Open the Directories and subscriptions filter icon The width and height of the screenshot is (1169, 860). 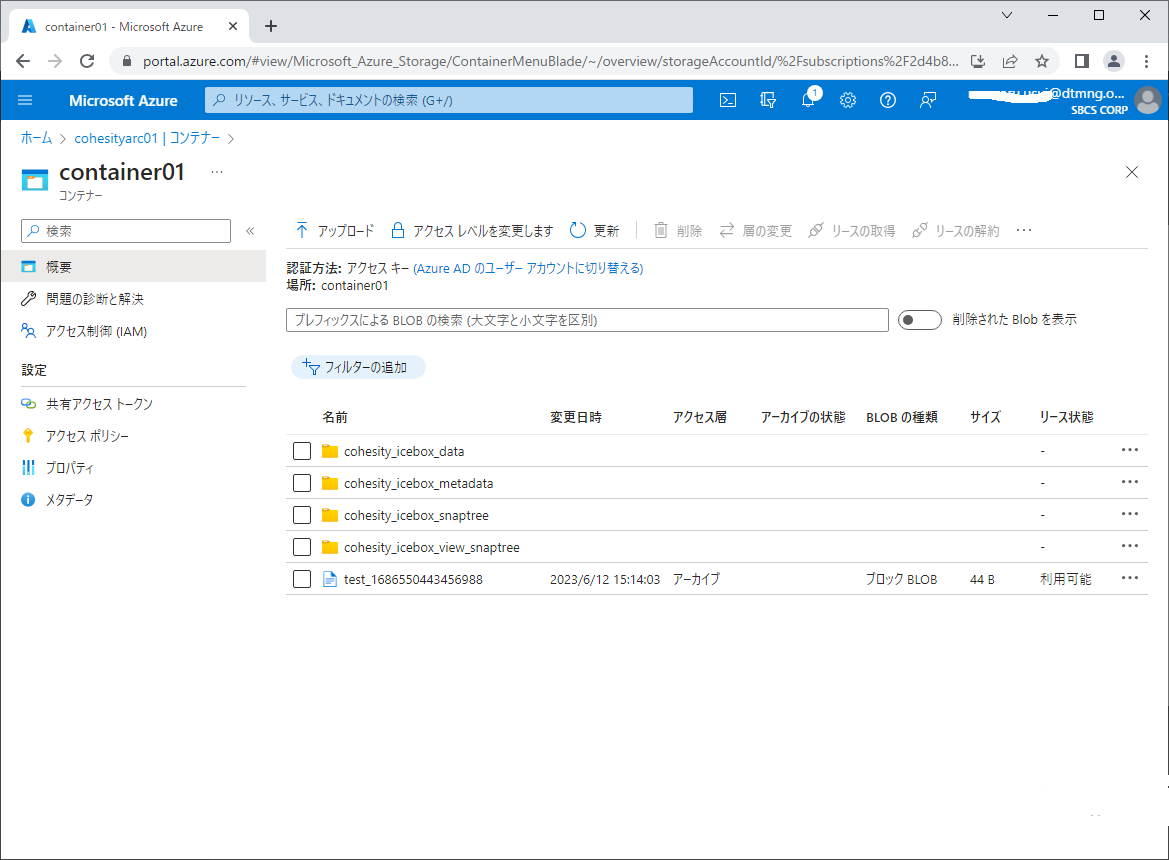768,100
